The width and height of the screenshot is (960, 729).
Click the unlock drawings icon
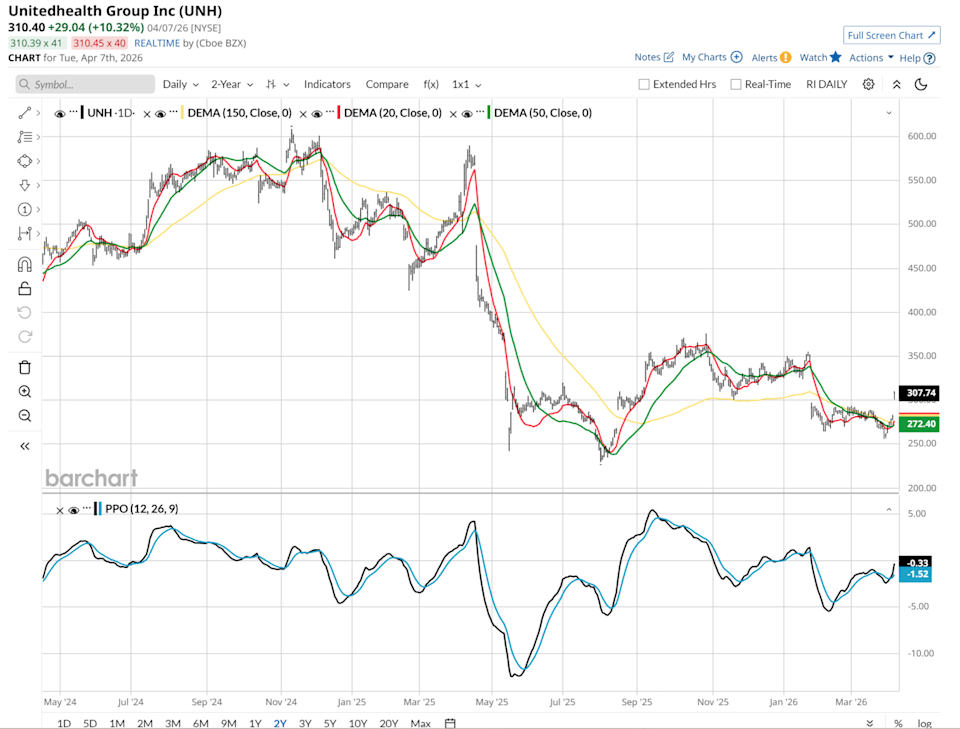click(x=24, y=289)
